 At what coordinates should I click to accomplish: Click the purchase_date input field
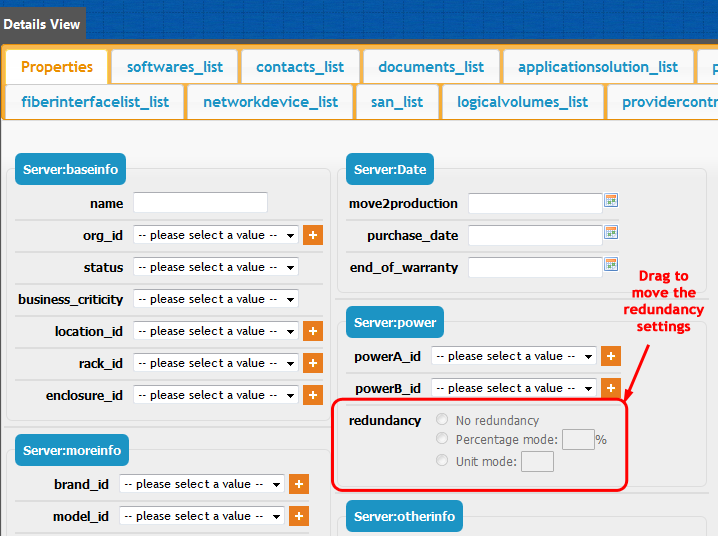535,235
